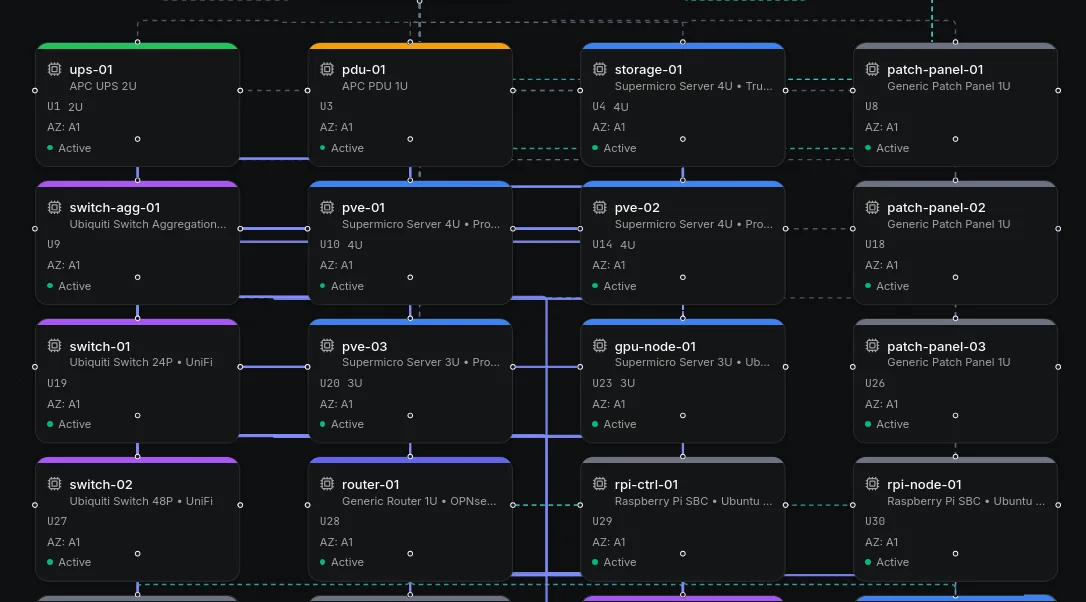Screen dimensions: 1086x602
Task: Click the chip icon on pve-02 node
Action: pos(600,207)
